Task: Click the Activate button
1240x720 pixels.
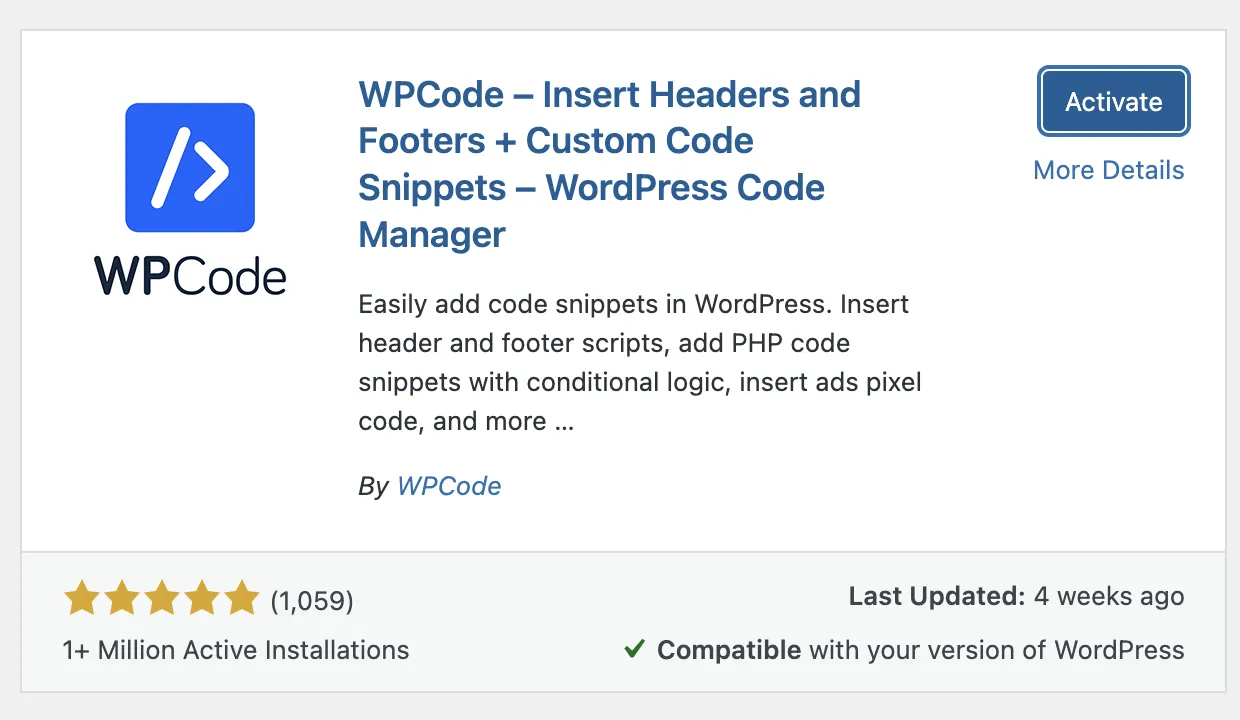Action: point(1114,102)
